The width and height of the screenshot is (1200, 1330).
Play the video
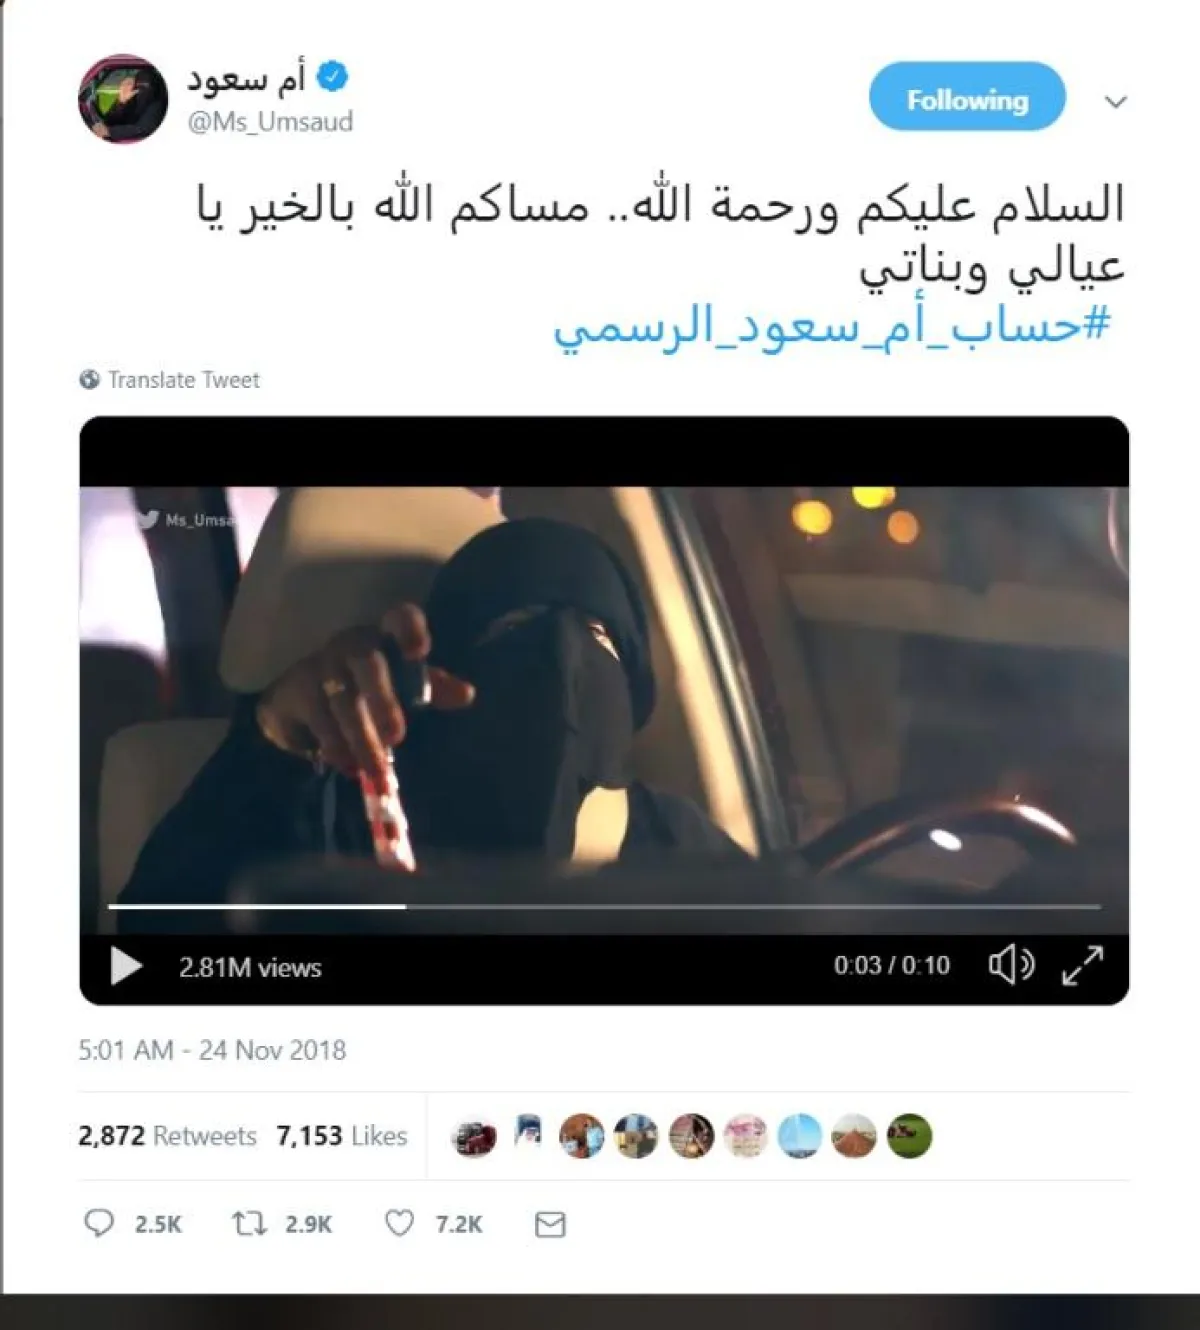pyautogui.click(x=125, y=967)
